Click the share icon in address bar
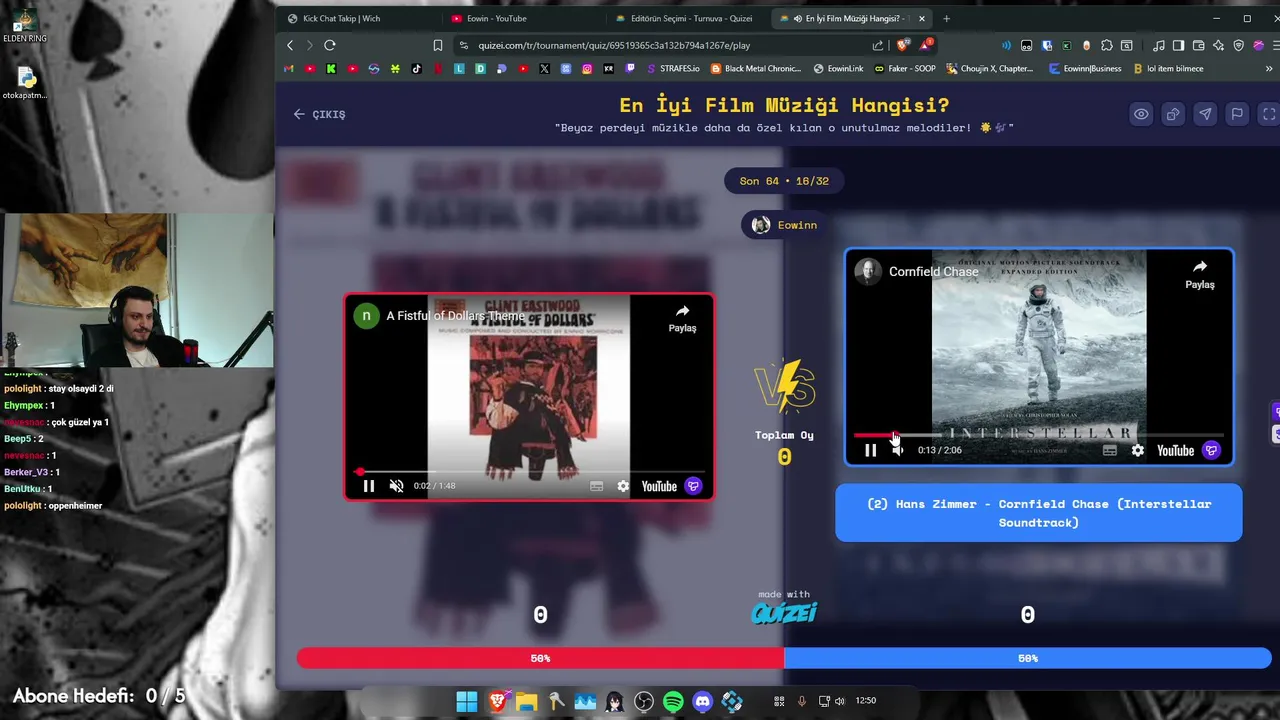This screenshot has height=720, width=1280. [x=878, y=45]
